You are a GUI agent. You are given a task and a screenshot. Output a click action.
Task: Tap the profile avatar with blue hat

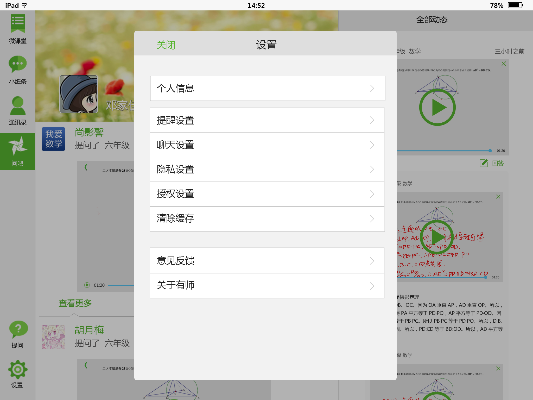click(x=79, y=94)
